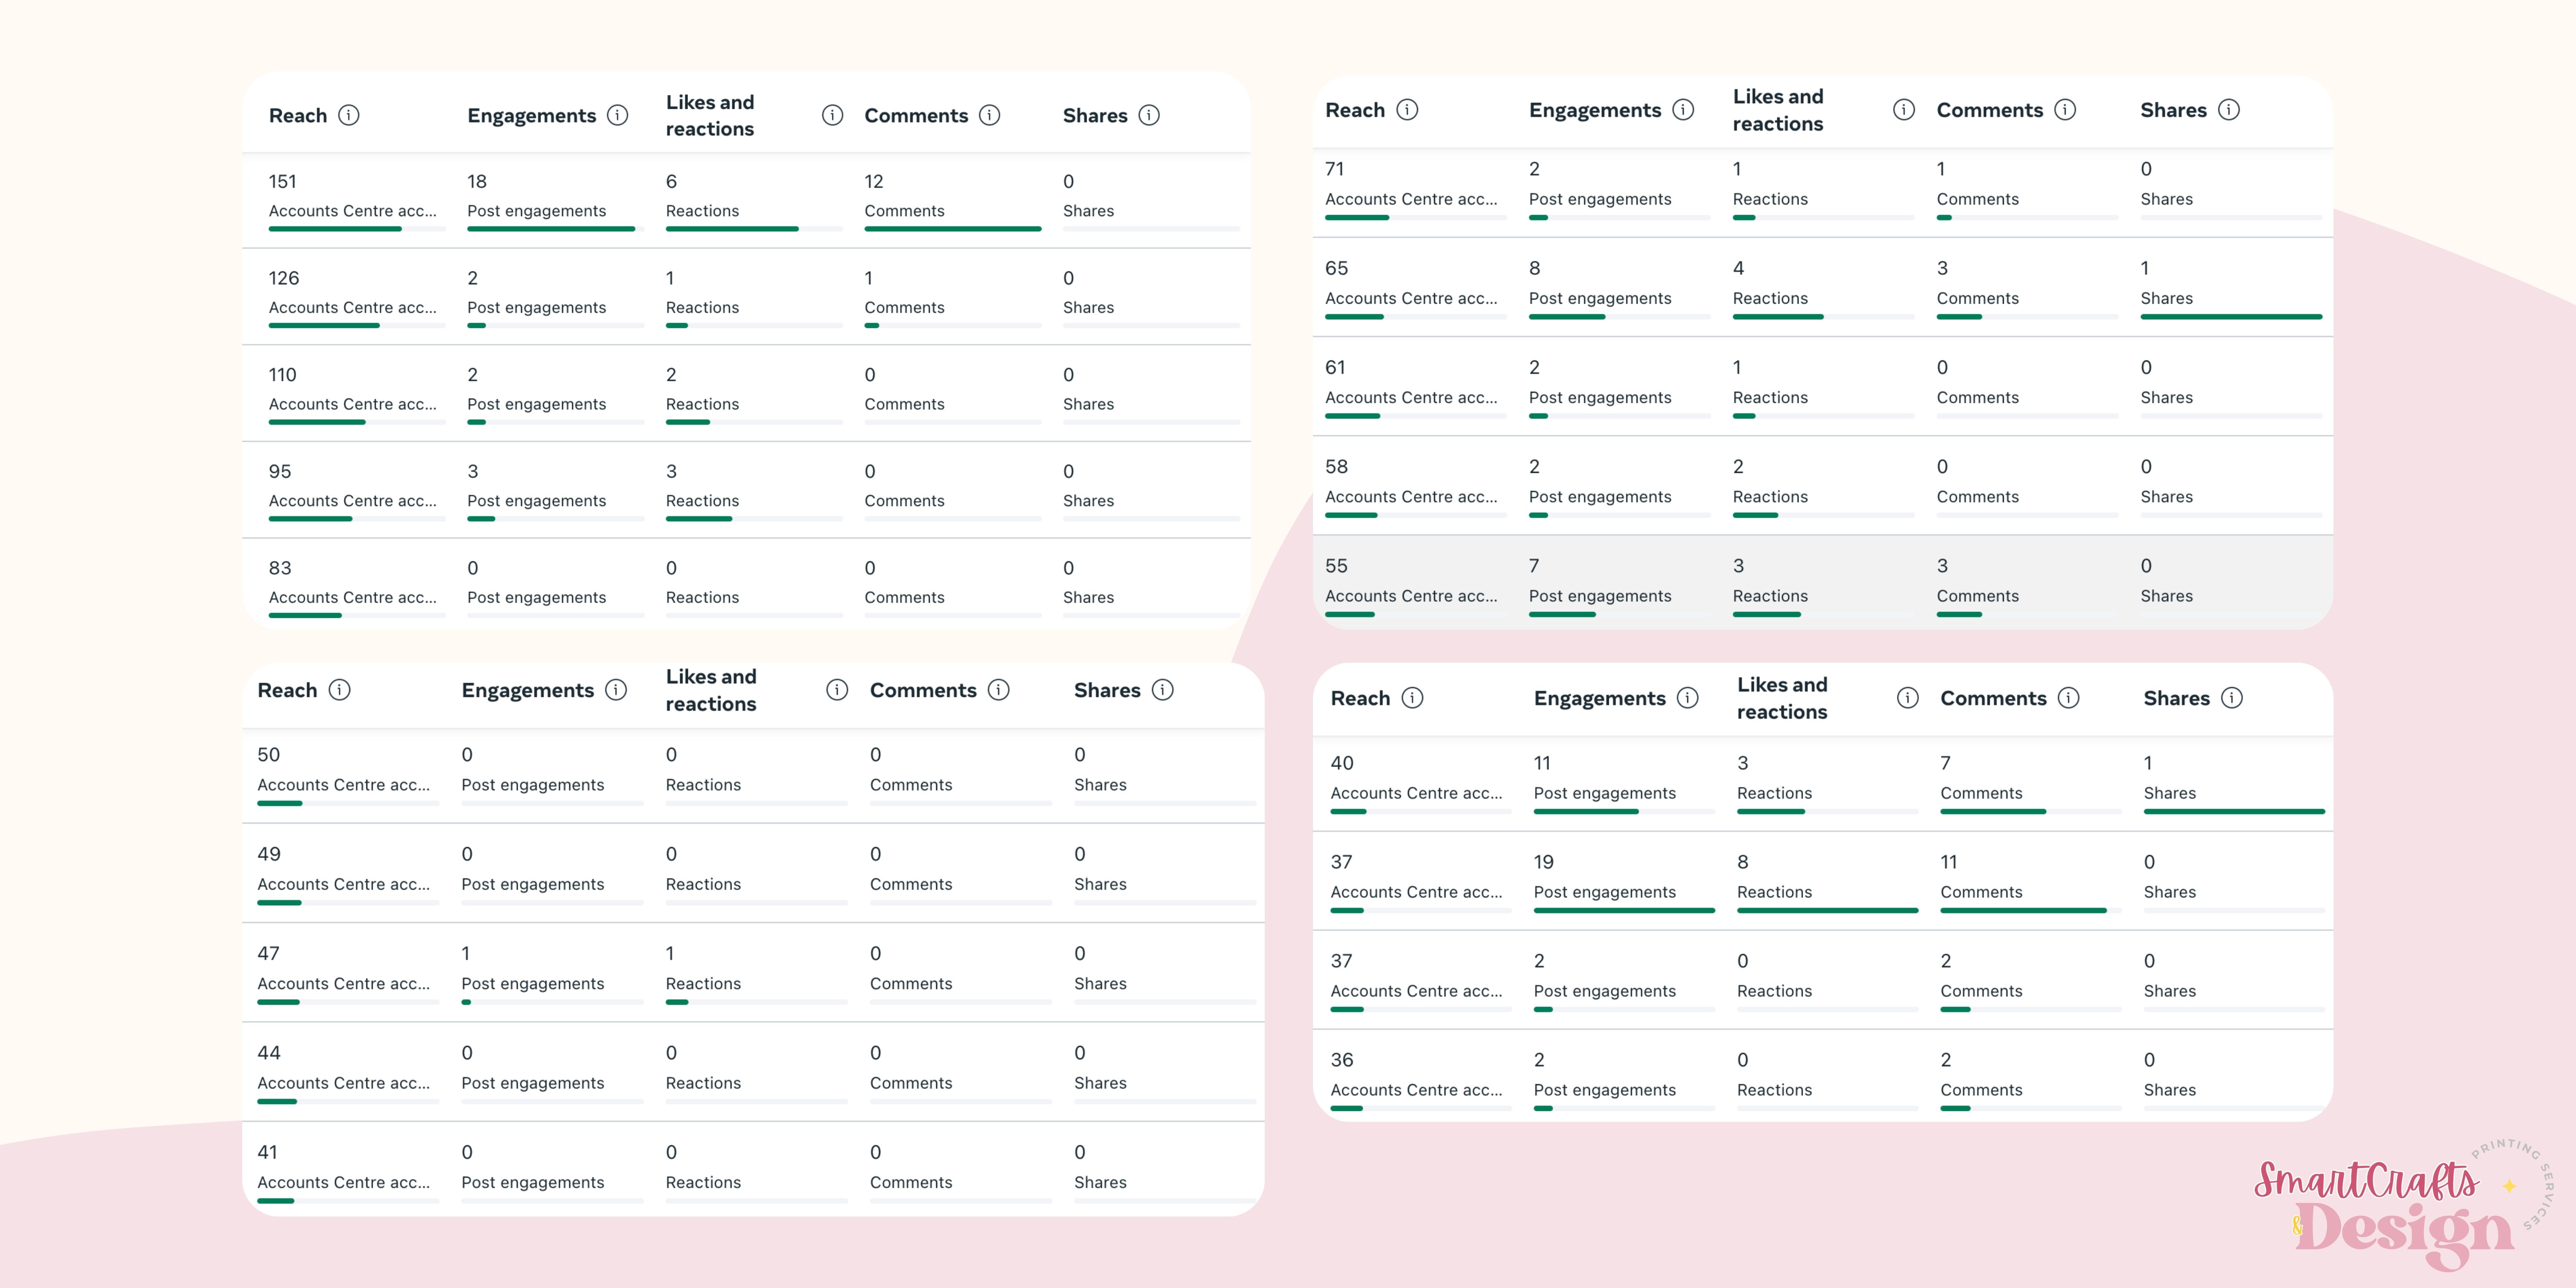Click Reach info icon in table listing 151

[348, 115]
